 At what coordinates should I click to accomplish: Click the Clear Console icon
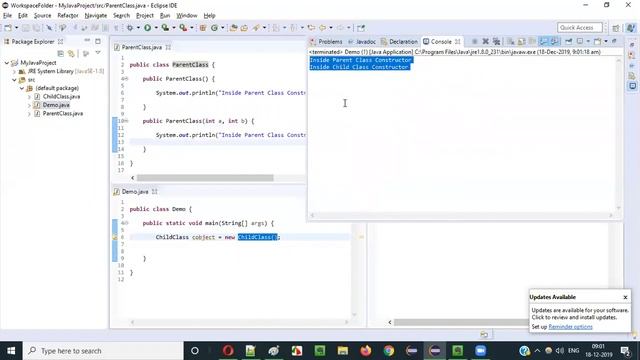tap(511, 41)
